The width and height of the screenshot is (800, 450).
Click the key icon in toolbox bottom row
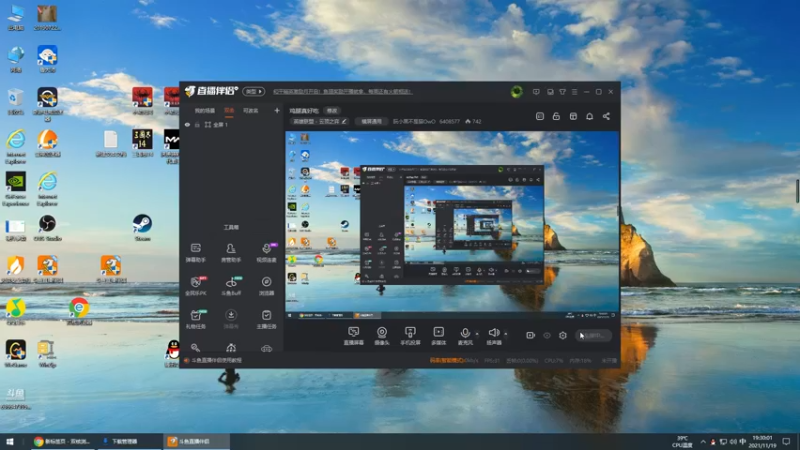[x=195, y=348]
